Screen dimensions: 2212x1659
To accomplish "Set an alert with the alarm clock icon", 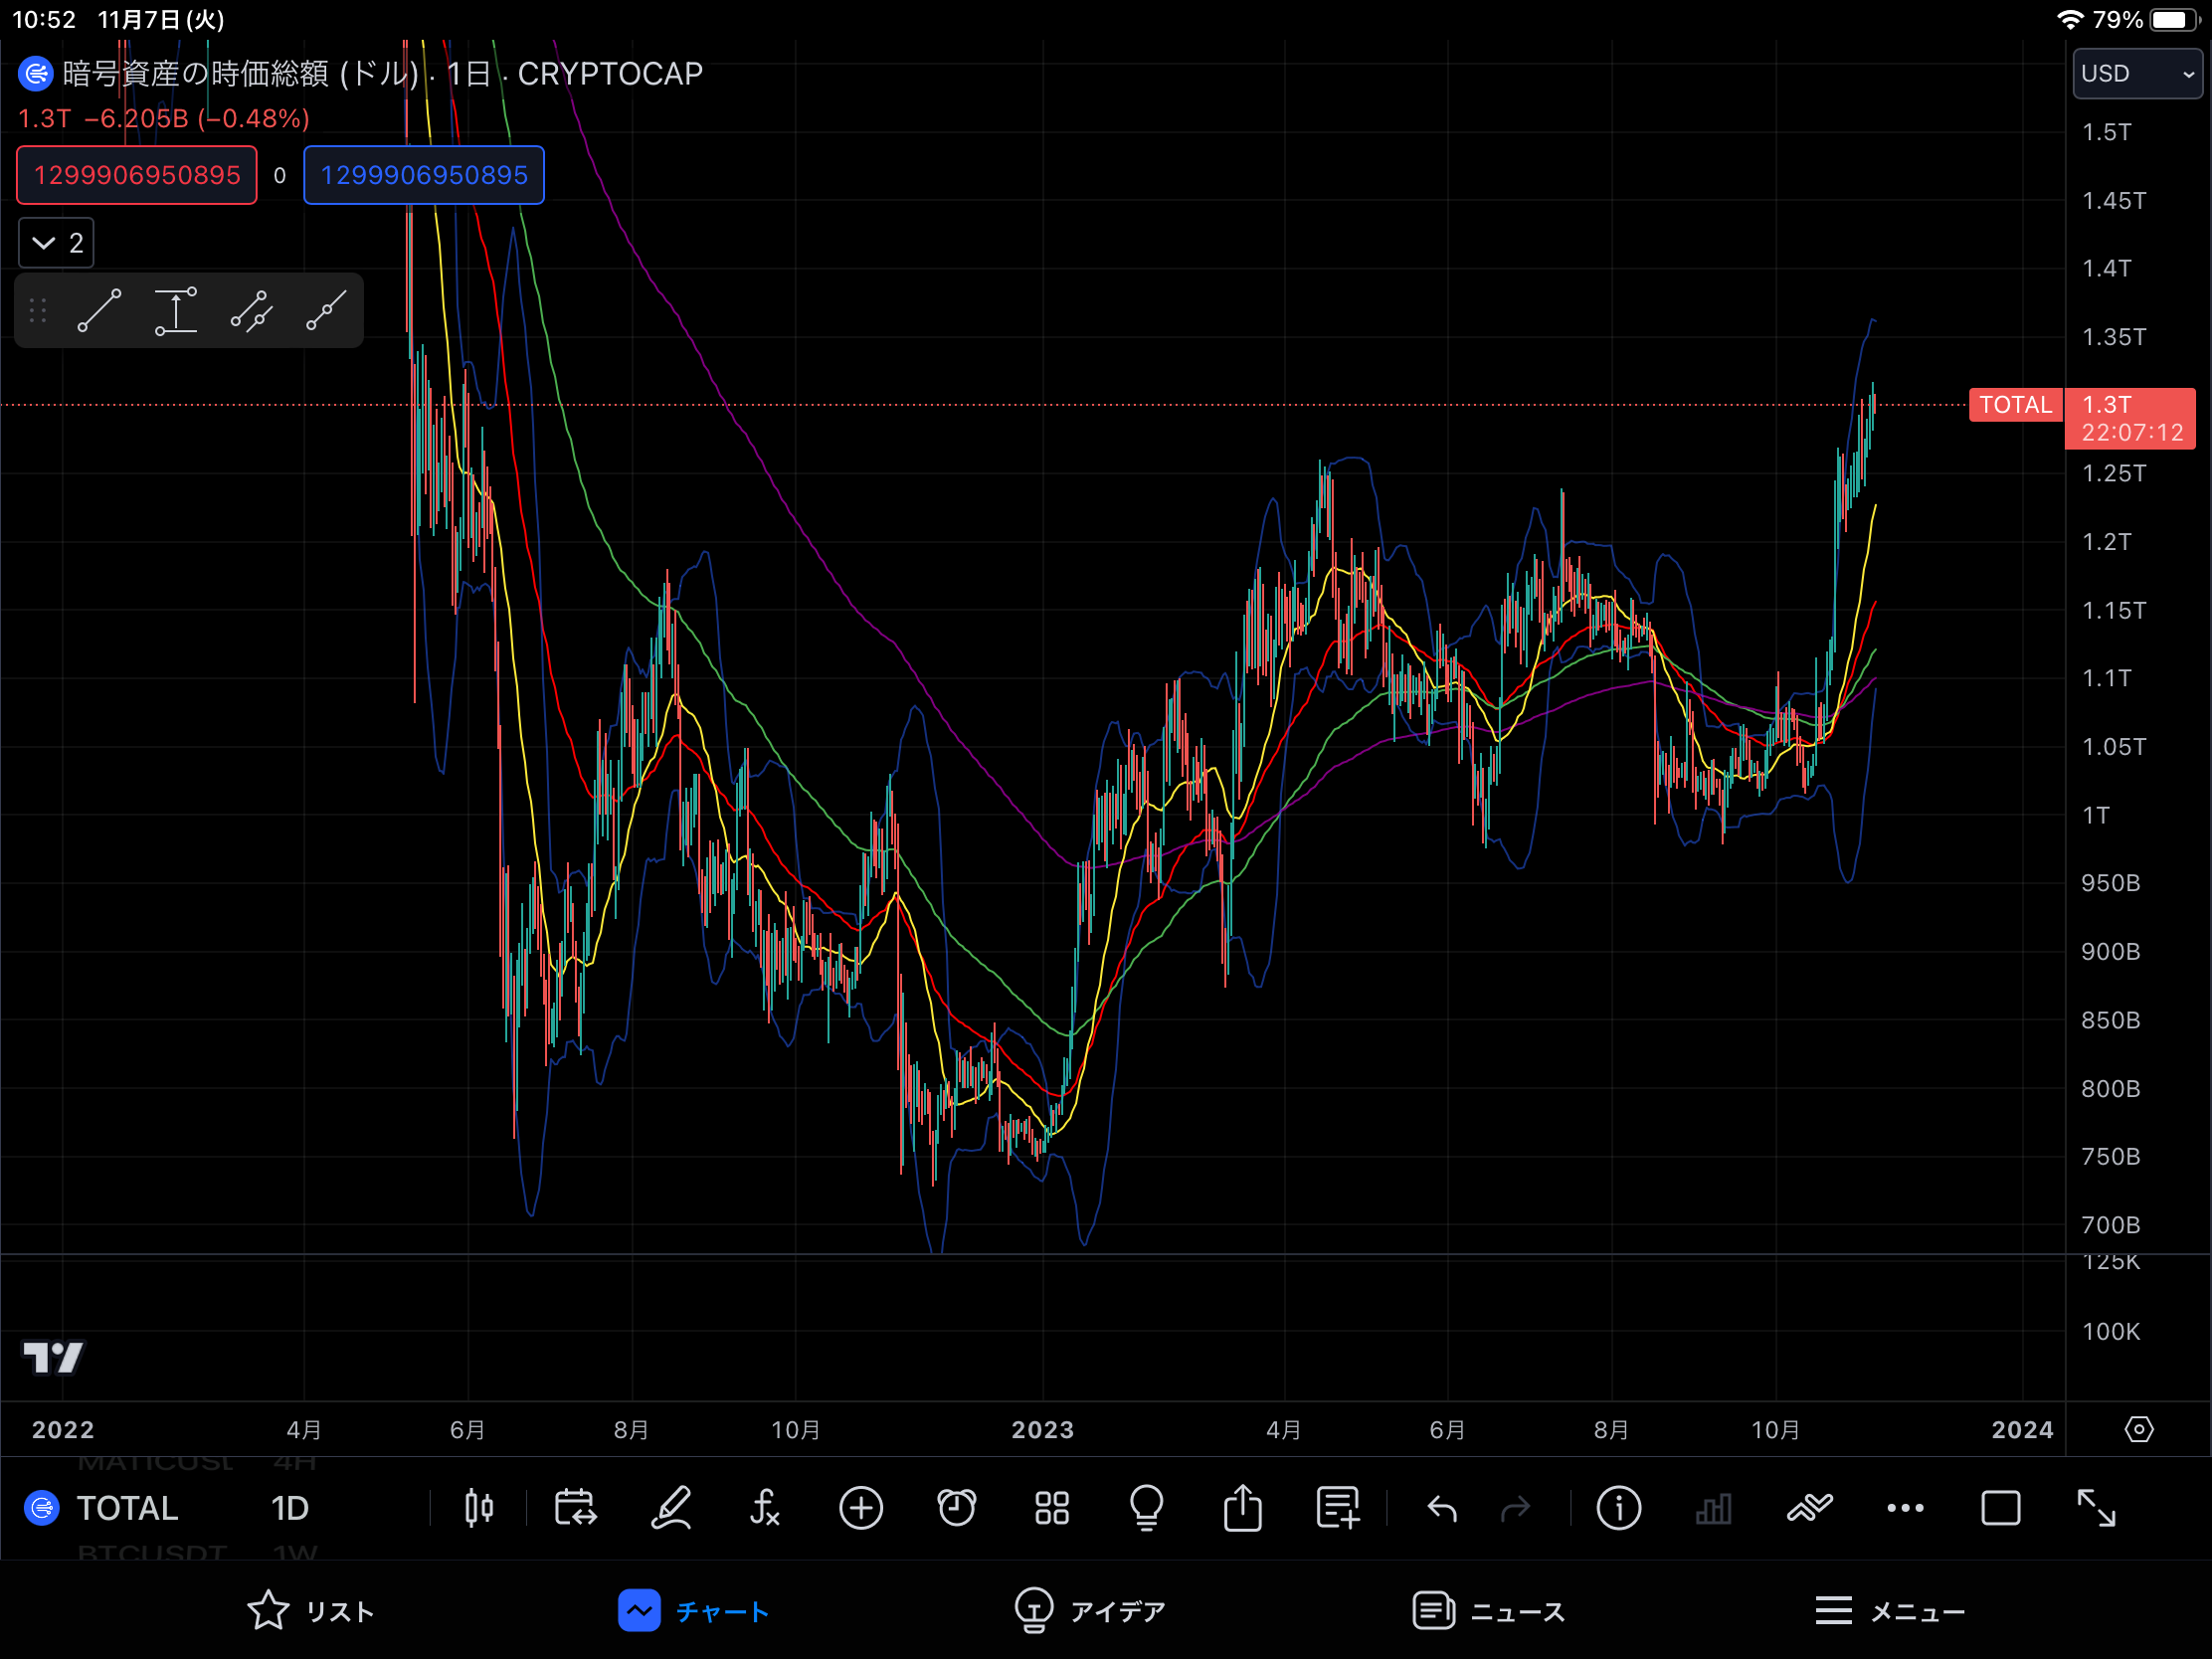I will (956, 1508).
